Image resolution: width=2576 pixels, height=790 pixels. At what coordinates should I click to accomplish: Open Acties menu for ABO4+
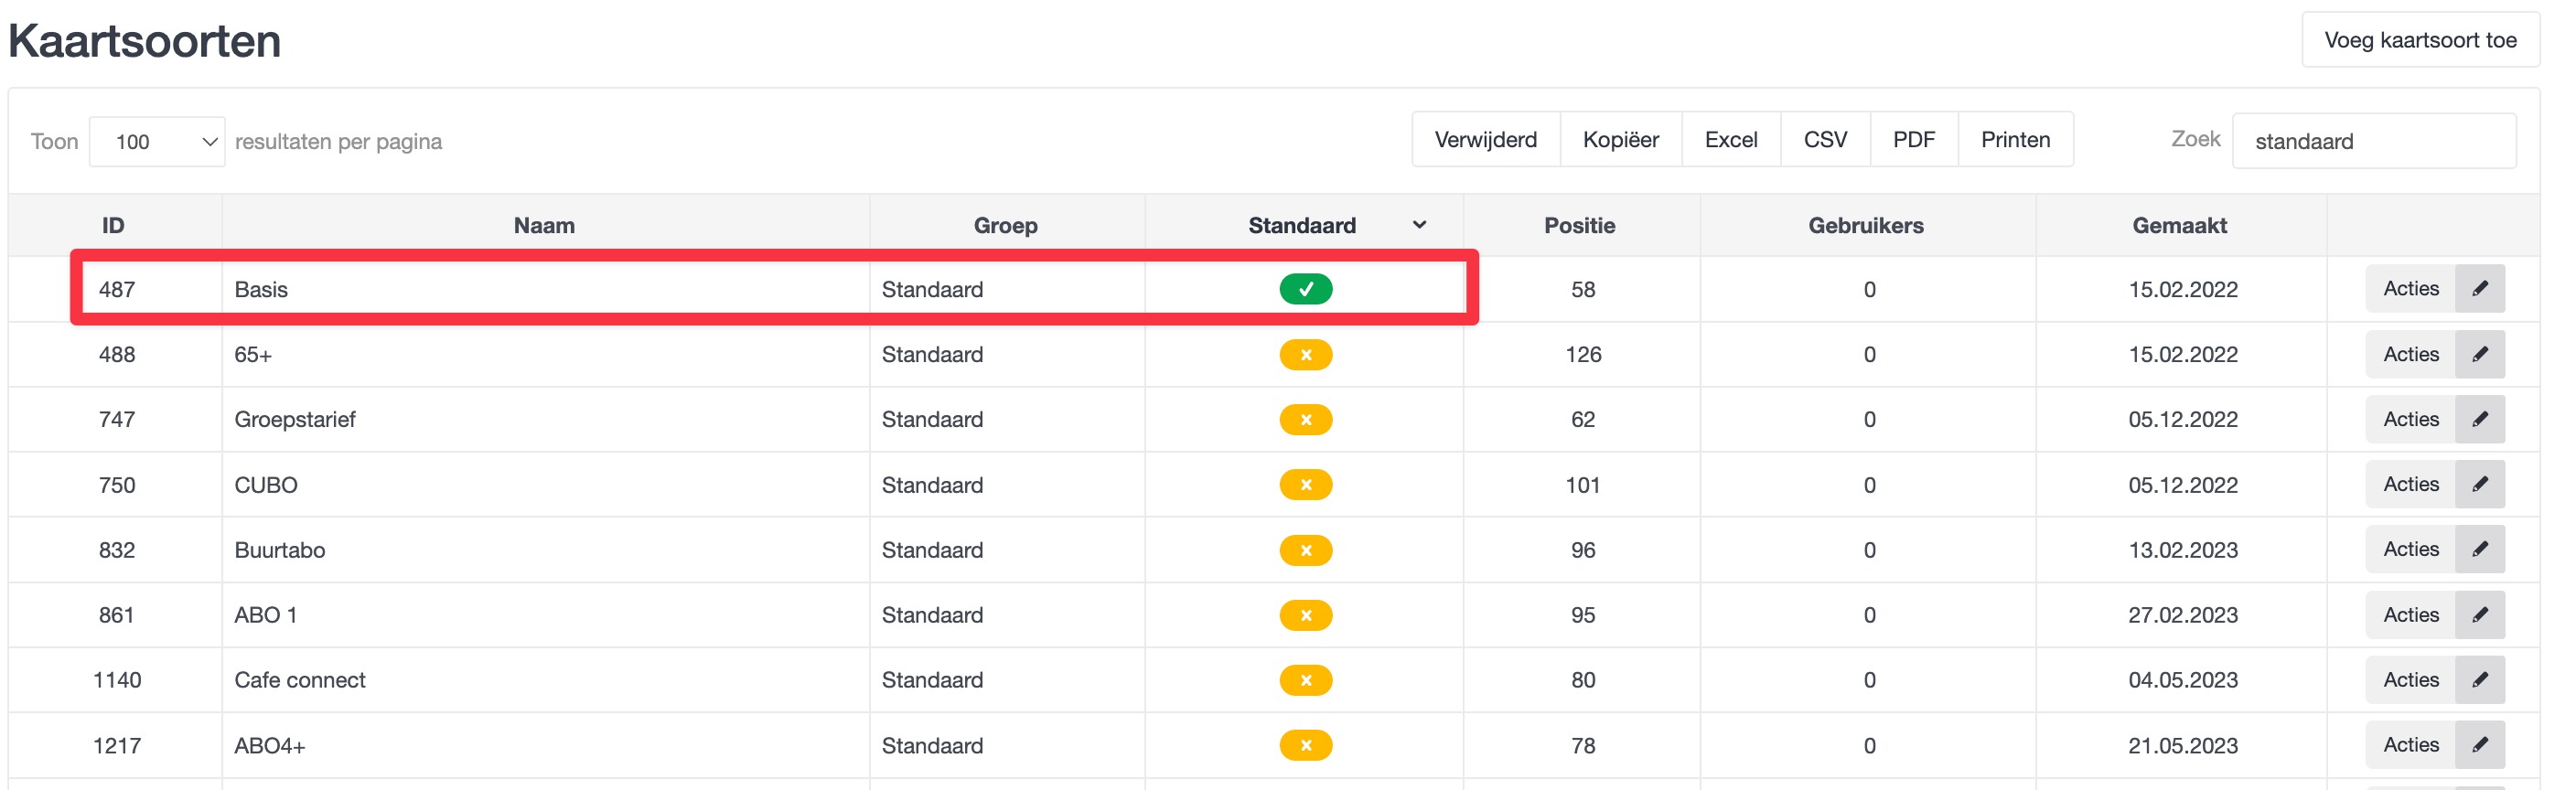(x=2410, y=745)
